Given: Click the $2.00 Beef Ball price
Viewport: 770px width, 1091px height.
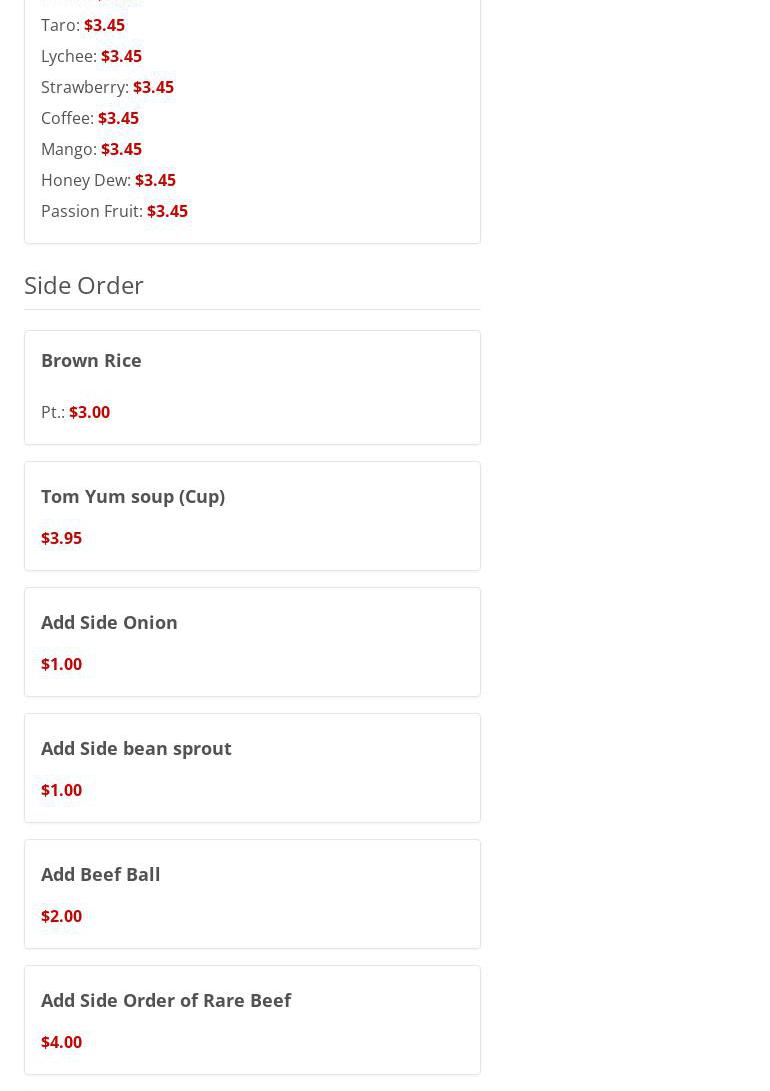Looking at the screenshot, I should [61, 916].
